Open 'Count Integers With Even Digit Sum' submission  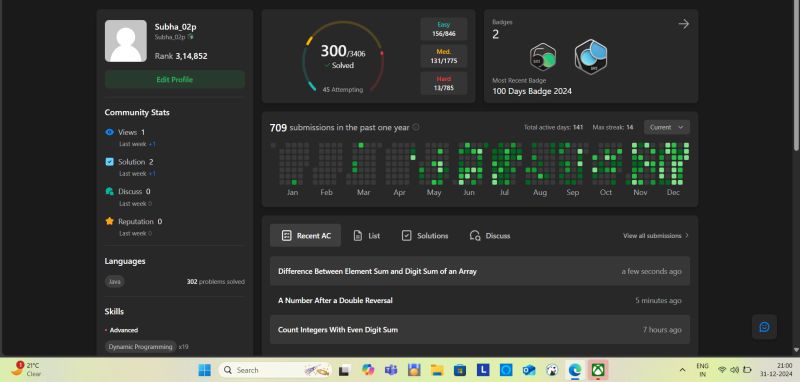(480, 329)
